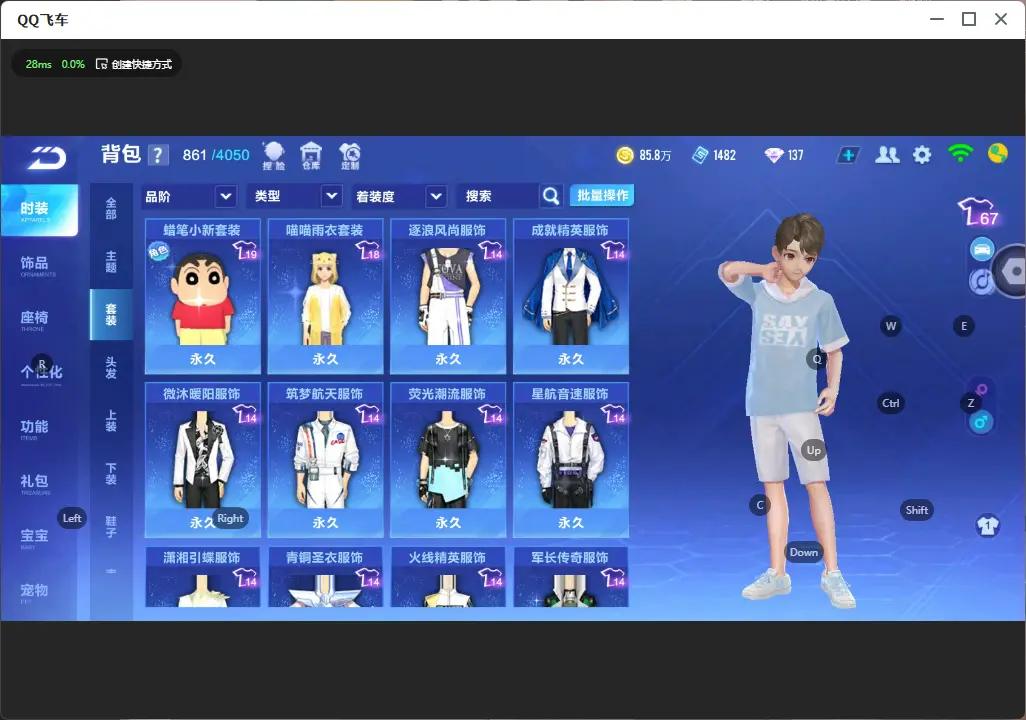Select the 头发 hair subcategory
The image size is (1026, 720).
click(111, 368)
